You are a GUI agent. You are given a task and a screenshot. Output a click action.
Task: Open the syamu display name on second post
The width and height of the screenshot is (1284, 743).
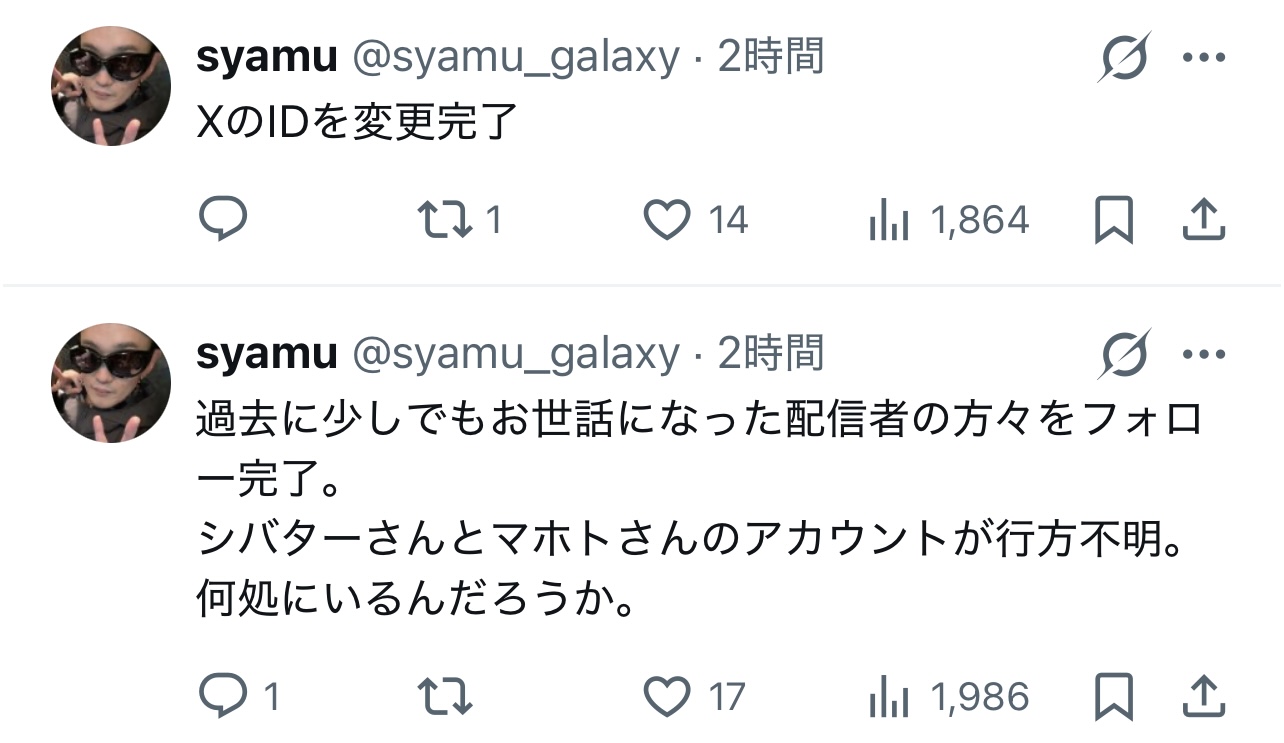pyautogui.click(x=266, y=354)
